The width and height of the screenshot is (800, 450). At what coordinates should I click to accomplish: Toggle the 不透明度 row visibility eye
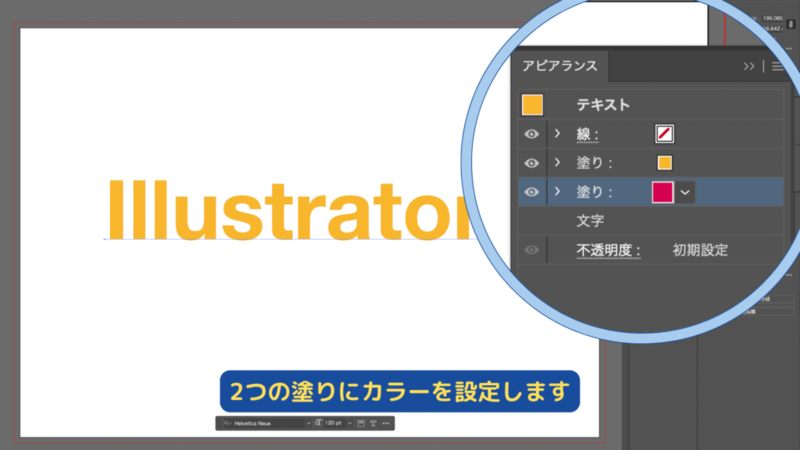[x=531, y=250]
